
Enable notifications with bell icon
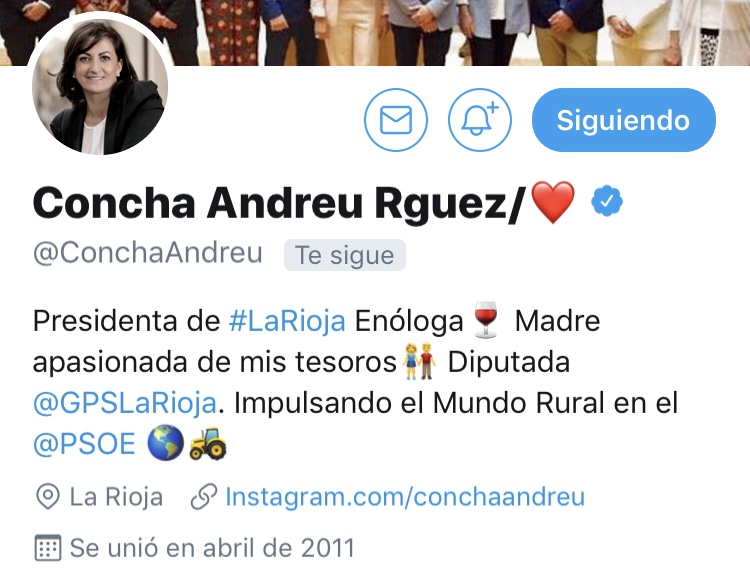coord(480,120)
